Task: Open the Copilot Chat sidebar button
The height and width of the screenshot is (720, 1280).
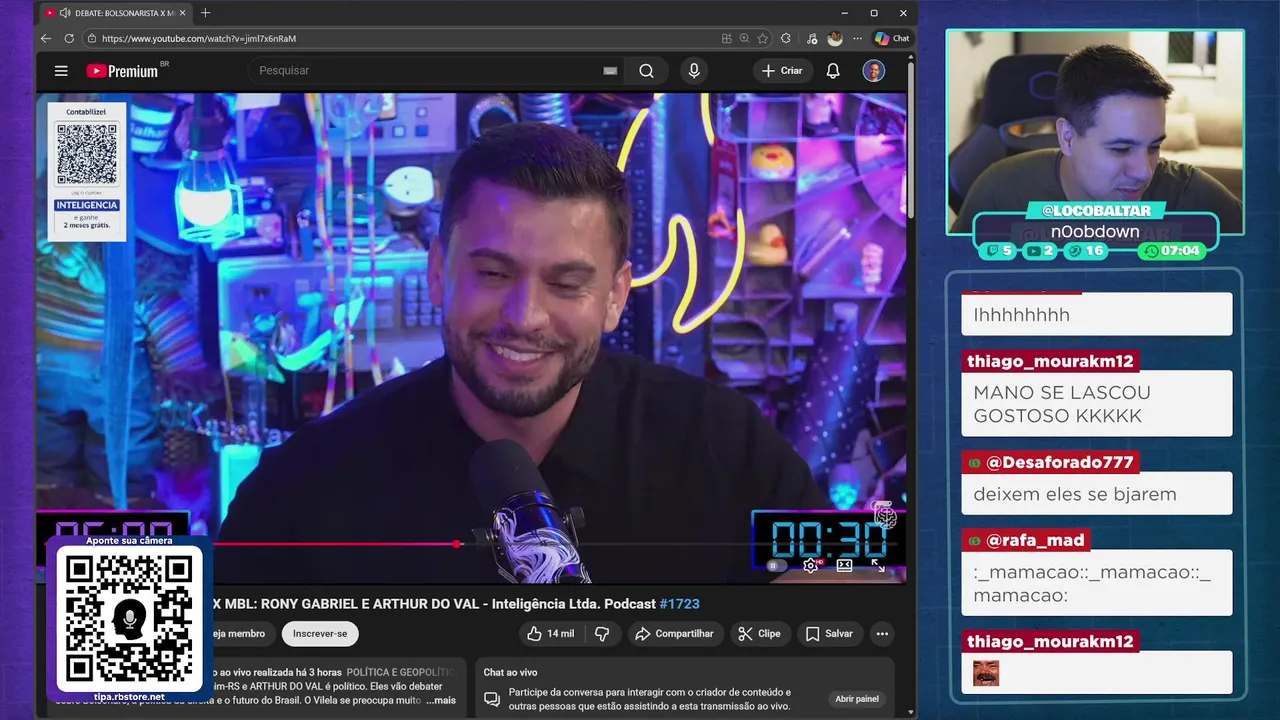Action: [x=892, y=38]
